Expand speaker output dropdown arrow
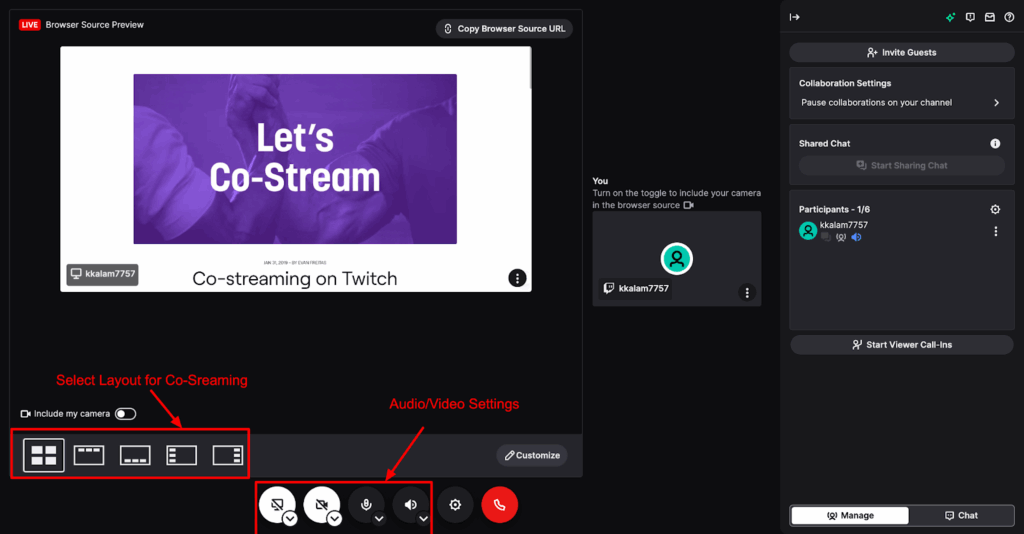Image resolution: width=1024 pixels, height=534 pixels. click(x=423, y=519)
